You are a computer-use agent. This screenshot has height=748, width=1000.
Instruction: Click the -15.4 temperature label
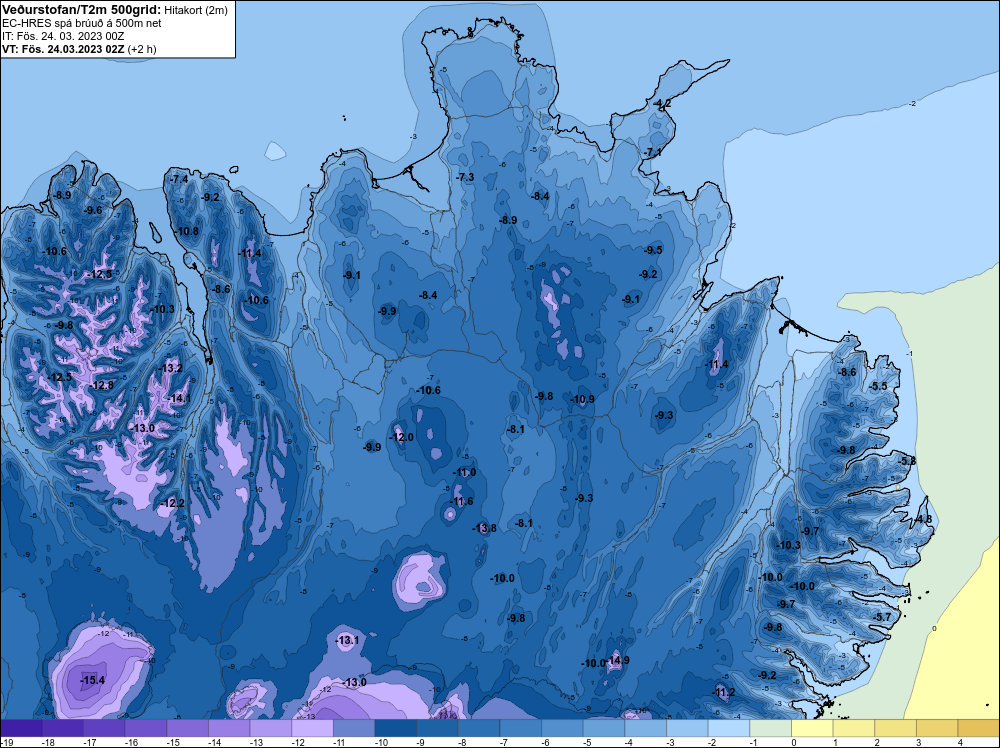click(x=92, y=680)
